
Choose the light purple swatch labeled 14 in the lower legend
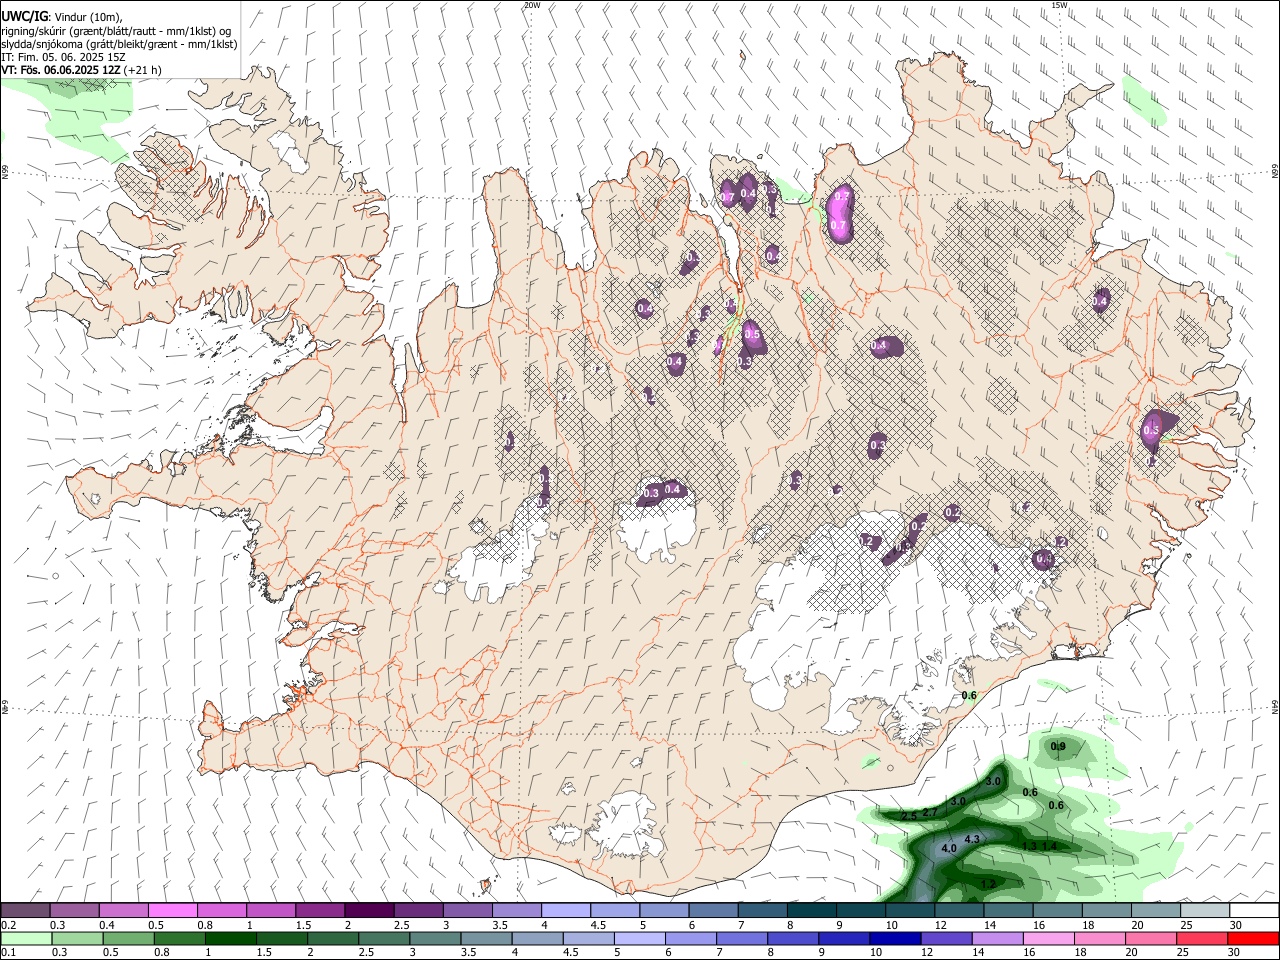[x=997, y=938]
